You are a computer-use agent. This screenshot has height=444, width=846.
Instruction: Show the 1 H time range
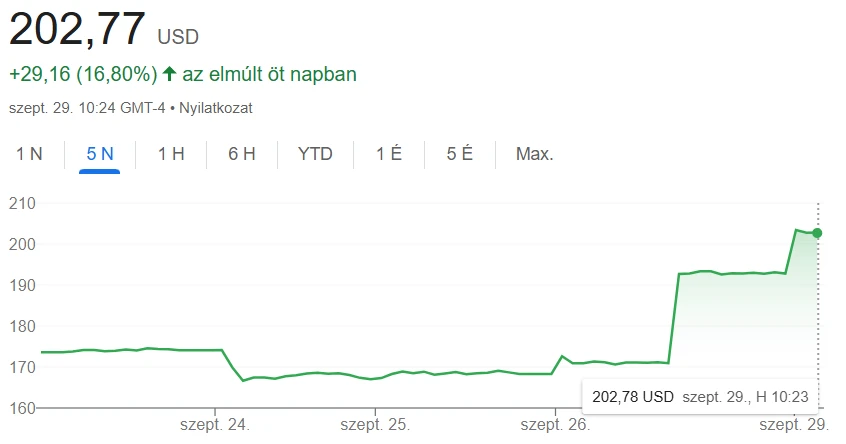171,154
